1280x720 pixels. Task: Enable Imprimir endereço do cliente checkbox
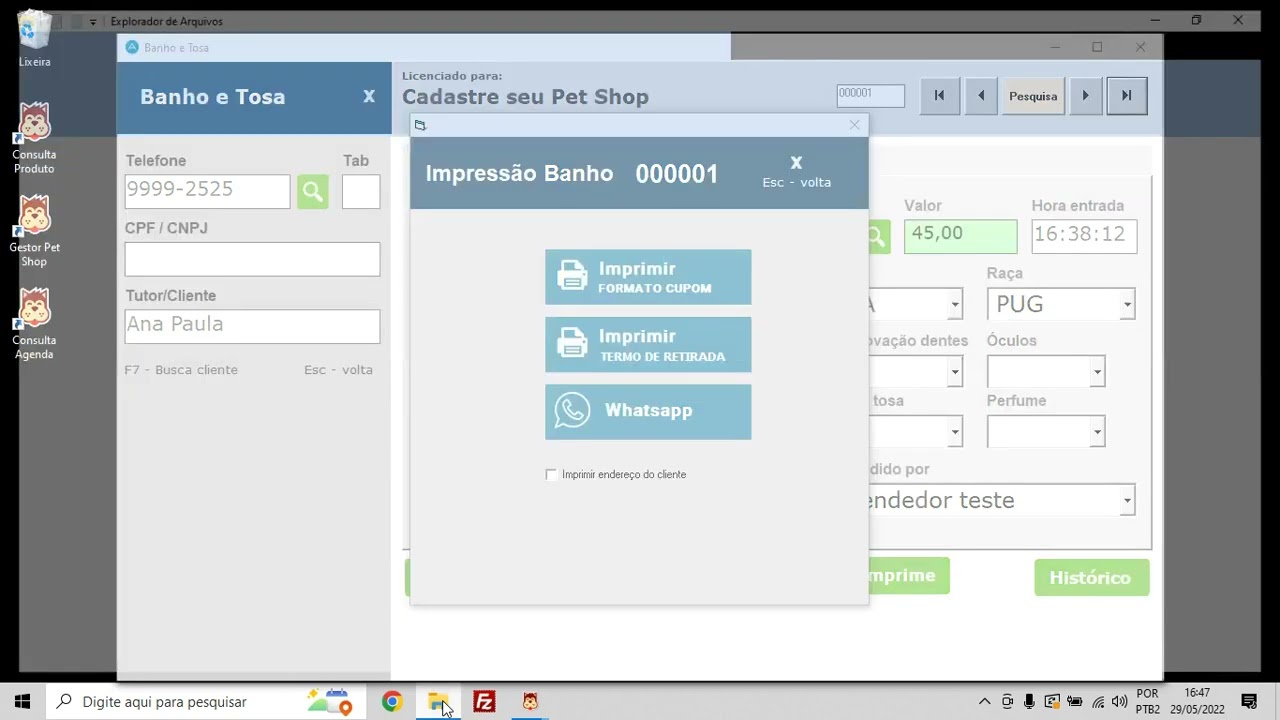pyautogui.click(x=551, y=474)
